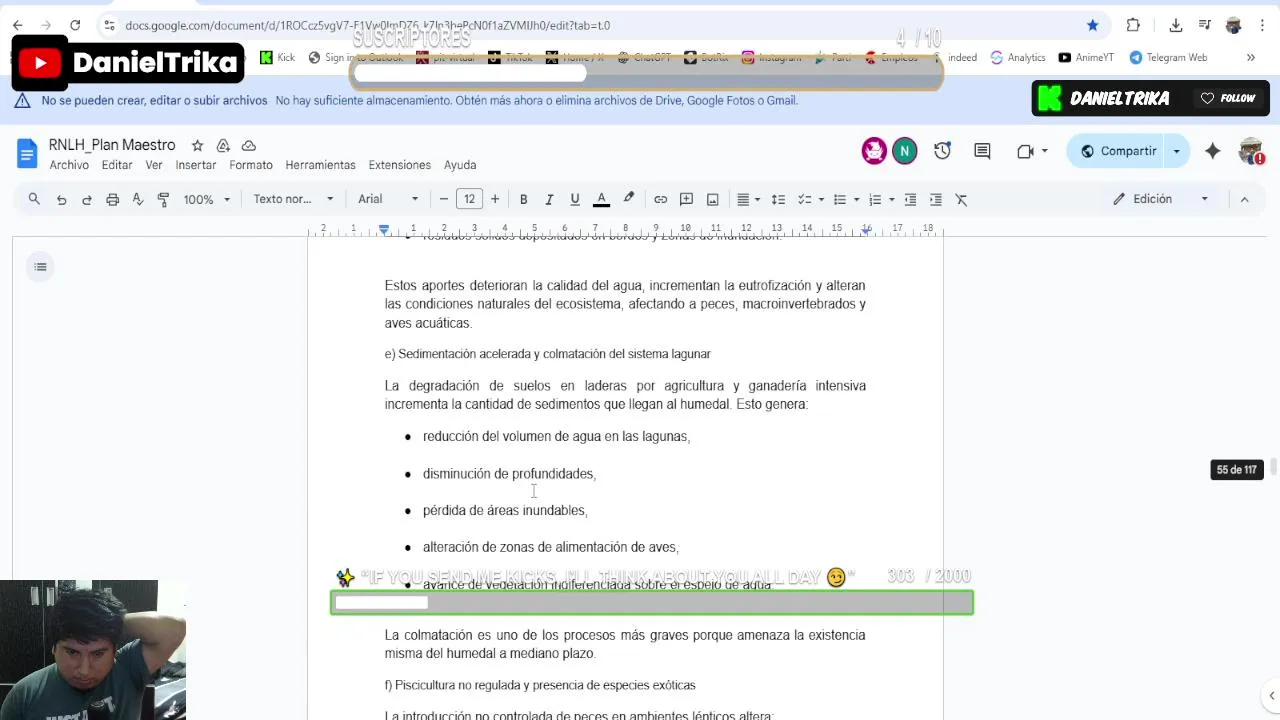Open the Insertar menu
This screenshot has width=1280, height=720.
196,165
